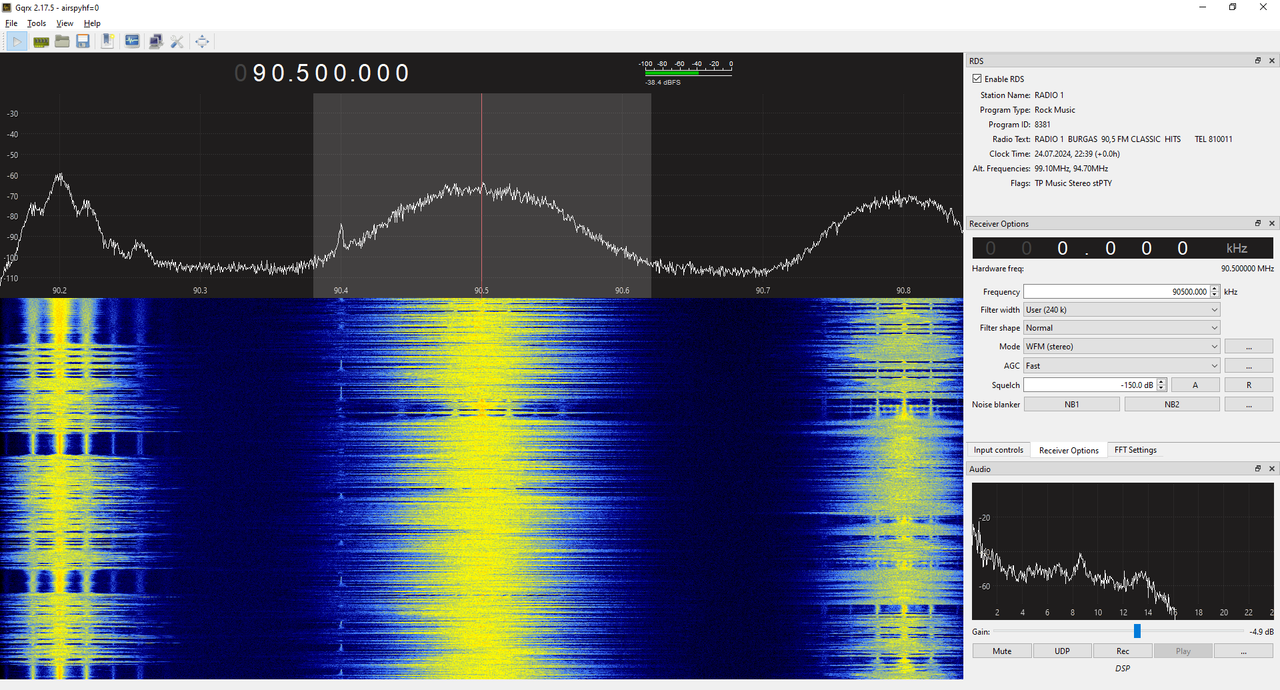This screenshot has width=1280, height=690.
Task: Click the squelch reset R button
Action: (x=1249, y=385)
